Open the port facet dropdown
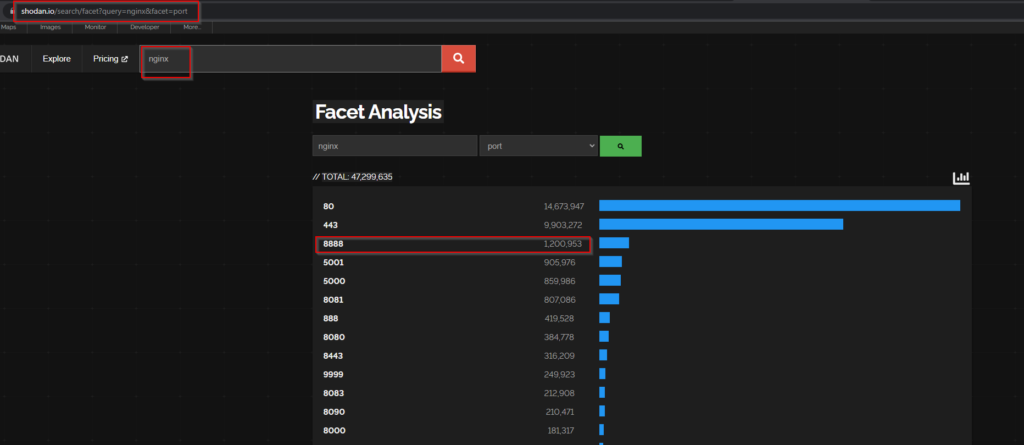The image size is (1024, 445). pyautogui.click(x=538, y=146)
